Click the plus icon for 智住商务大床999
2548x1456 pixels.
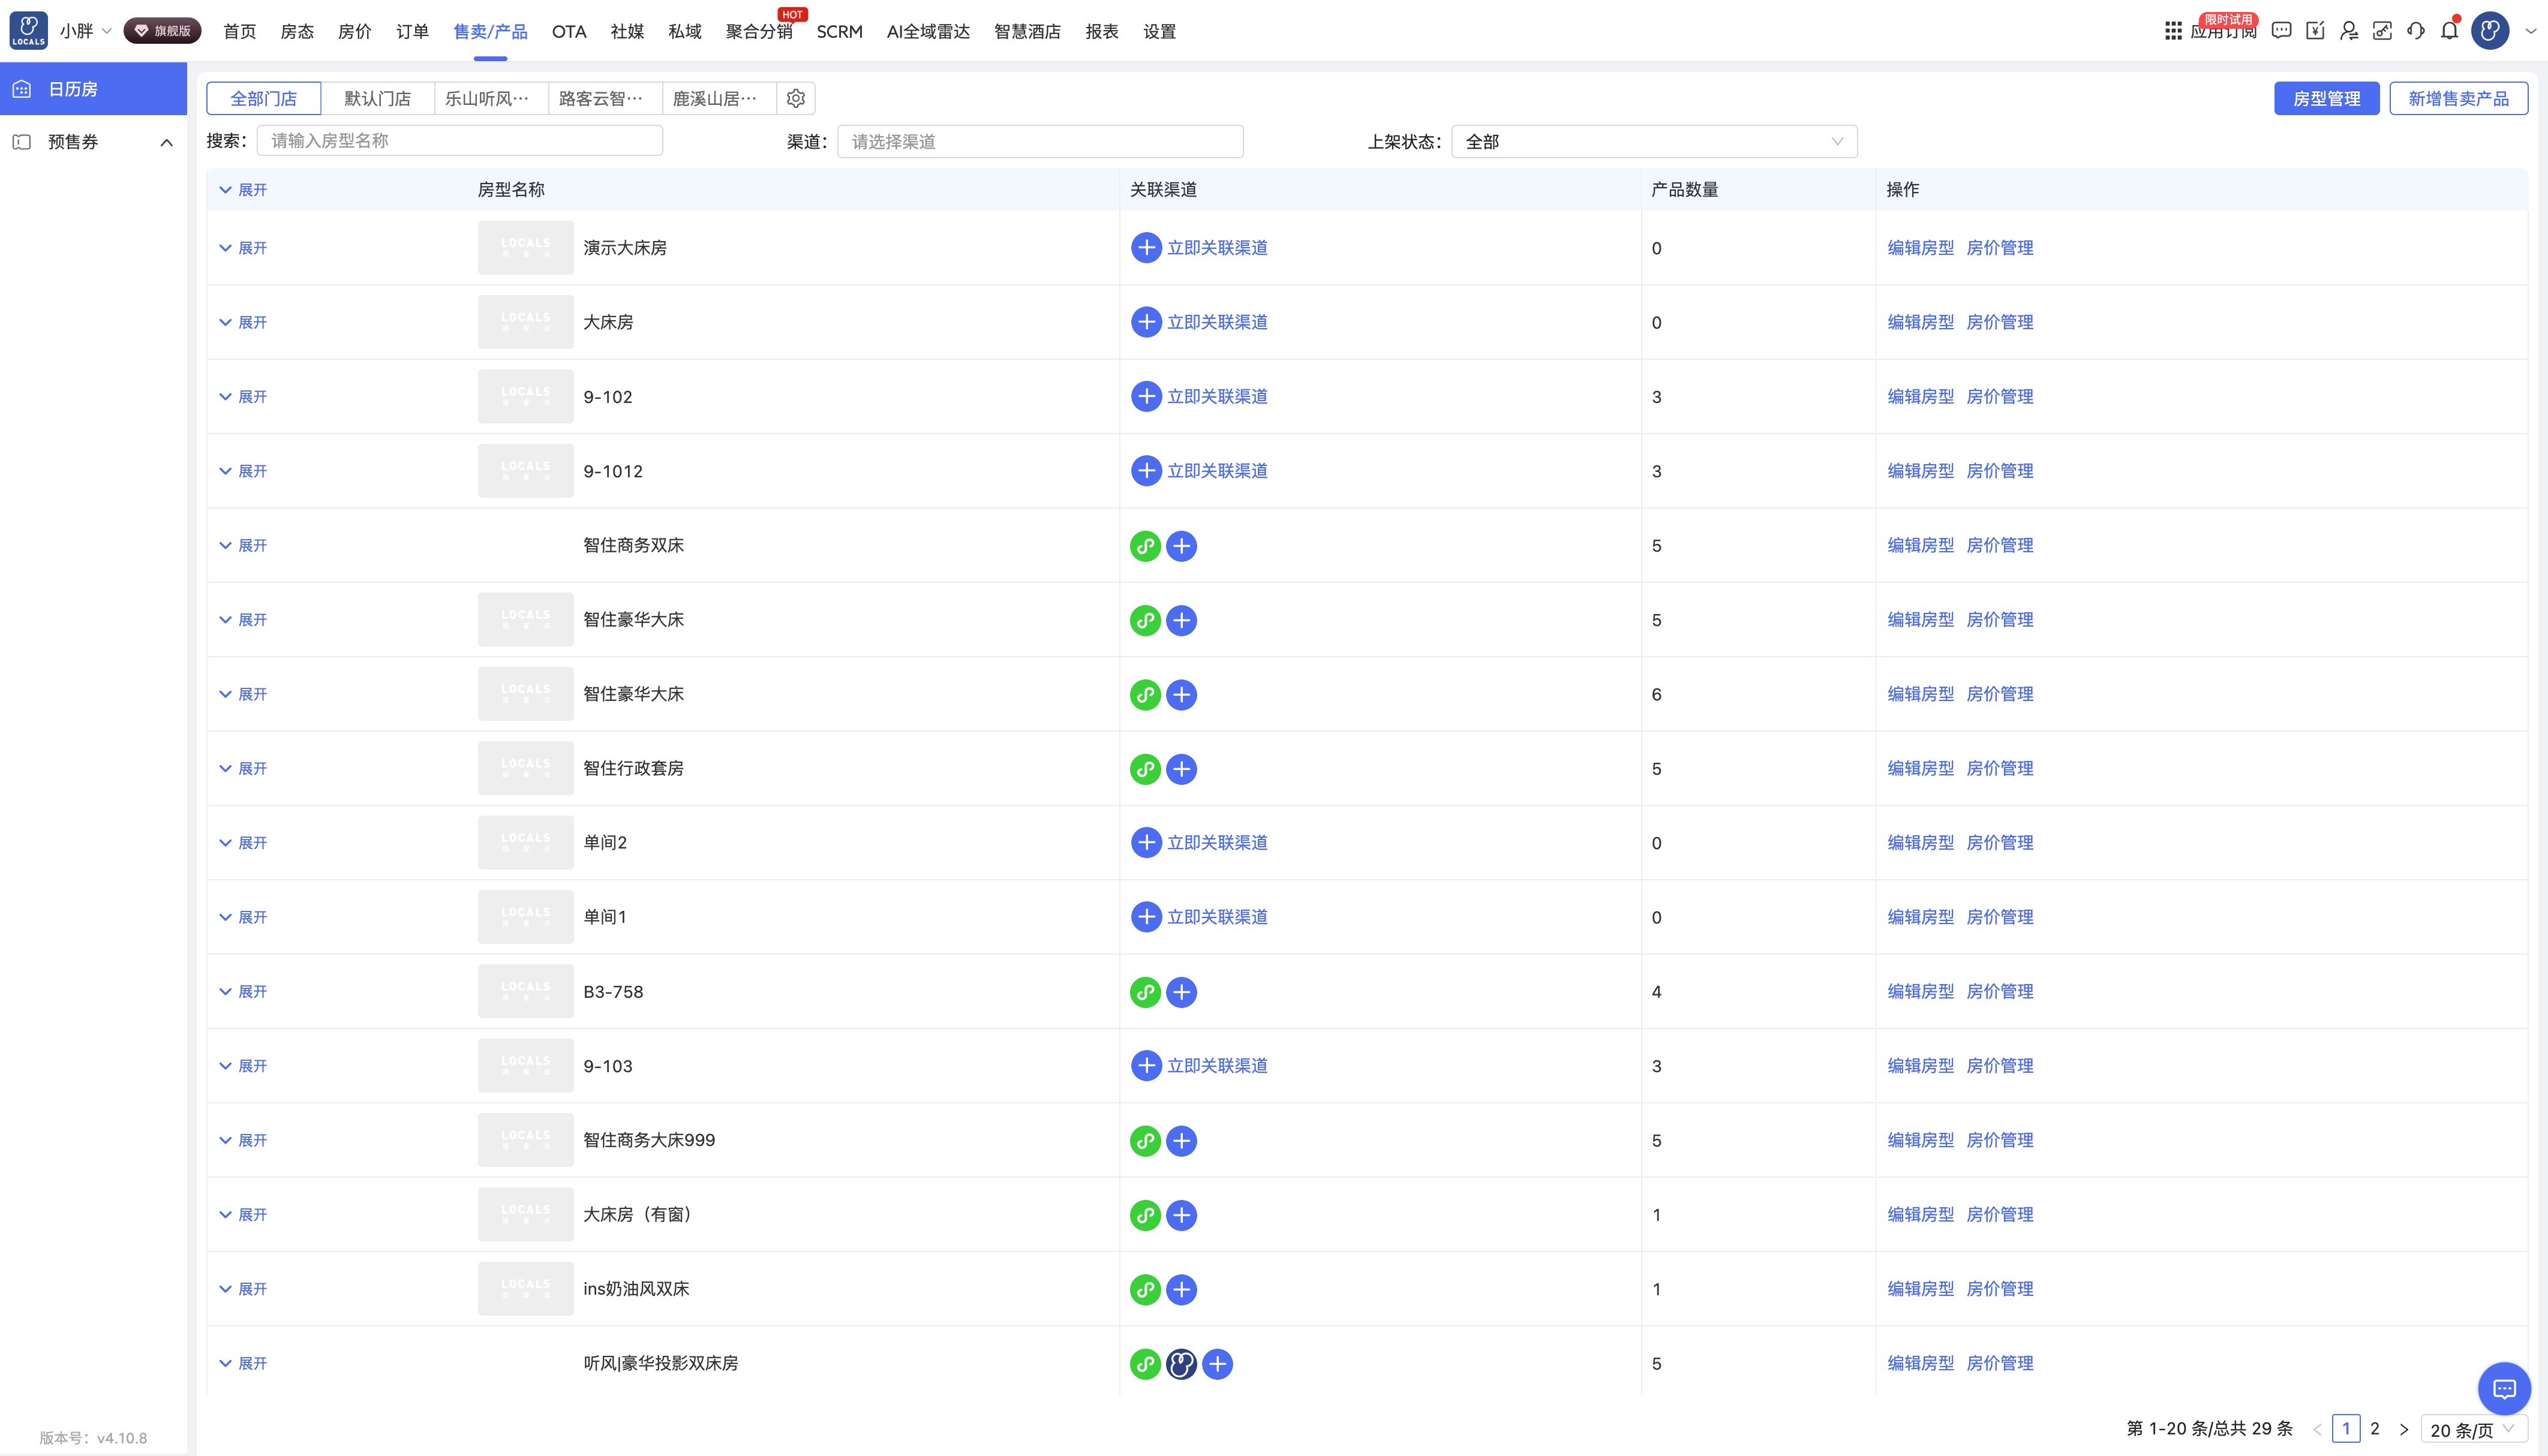[x=1181, y=1141]
